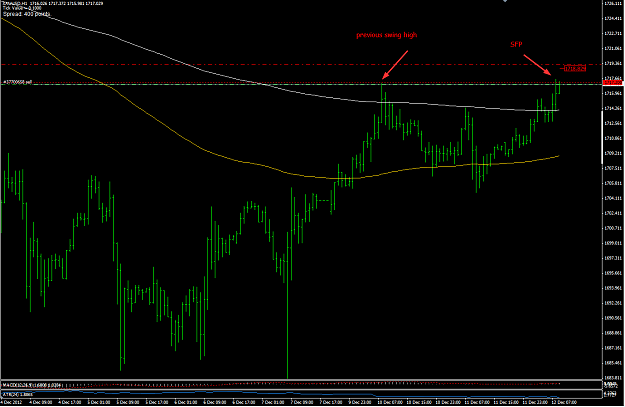This screenshot has height=407, width=625.
Task: Click the '7 Dec 09:00' time axis label
Action: tap(302, 402)
